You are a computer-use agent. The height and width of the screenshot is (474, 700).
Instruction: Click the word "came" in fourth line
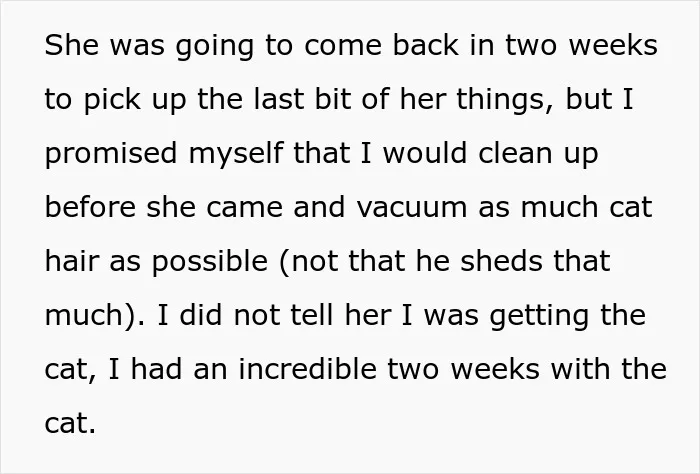244,207
